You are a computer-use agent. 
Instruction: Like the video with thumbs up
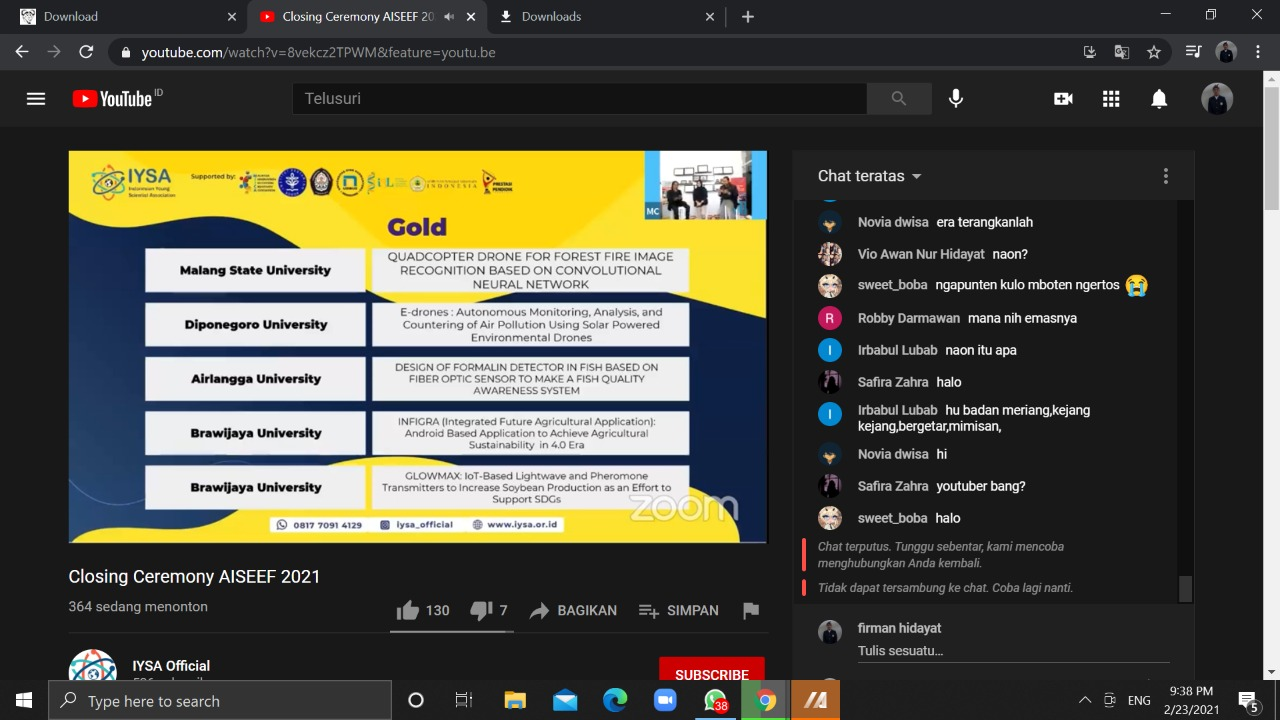(408, 610)
